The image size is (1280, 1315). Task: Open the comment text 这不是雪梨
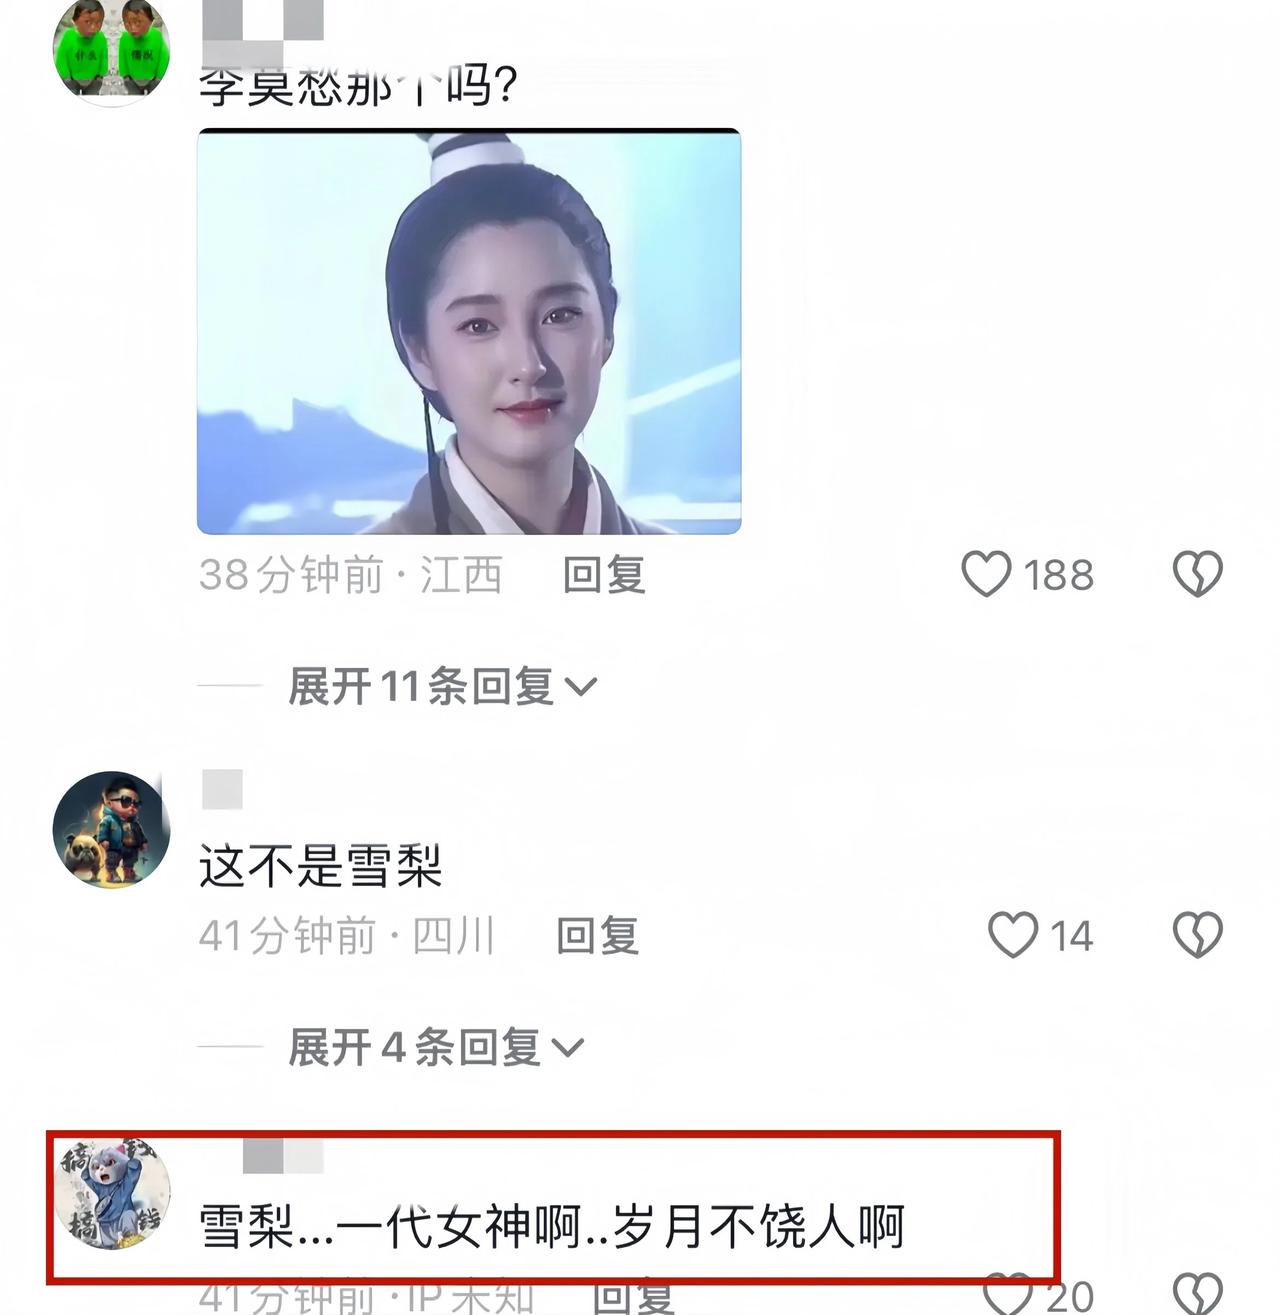[x=320, y=866]
